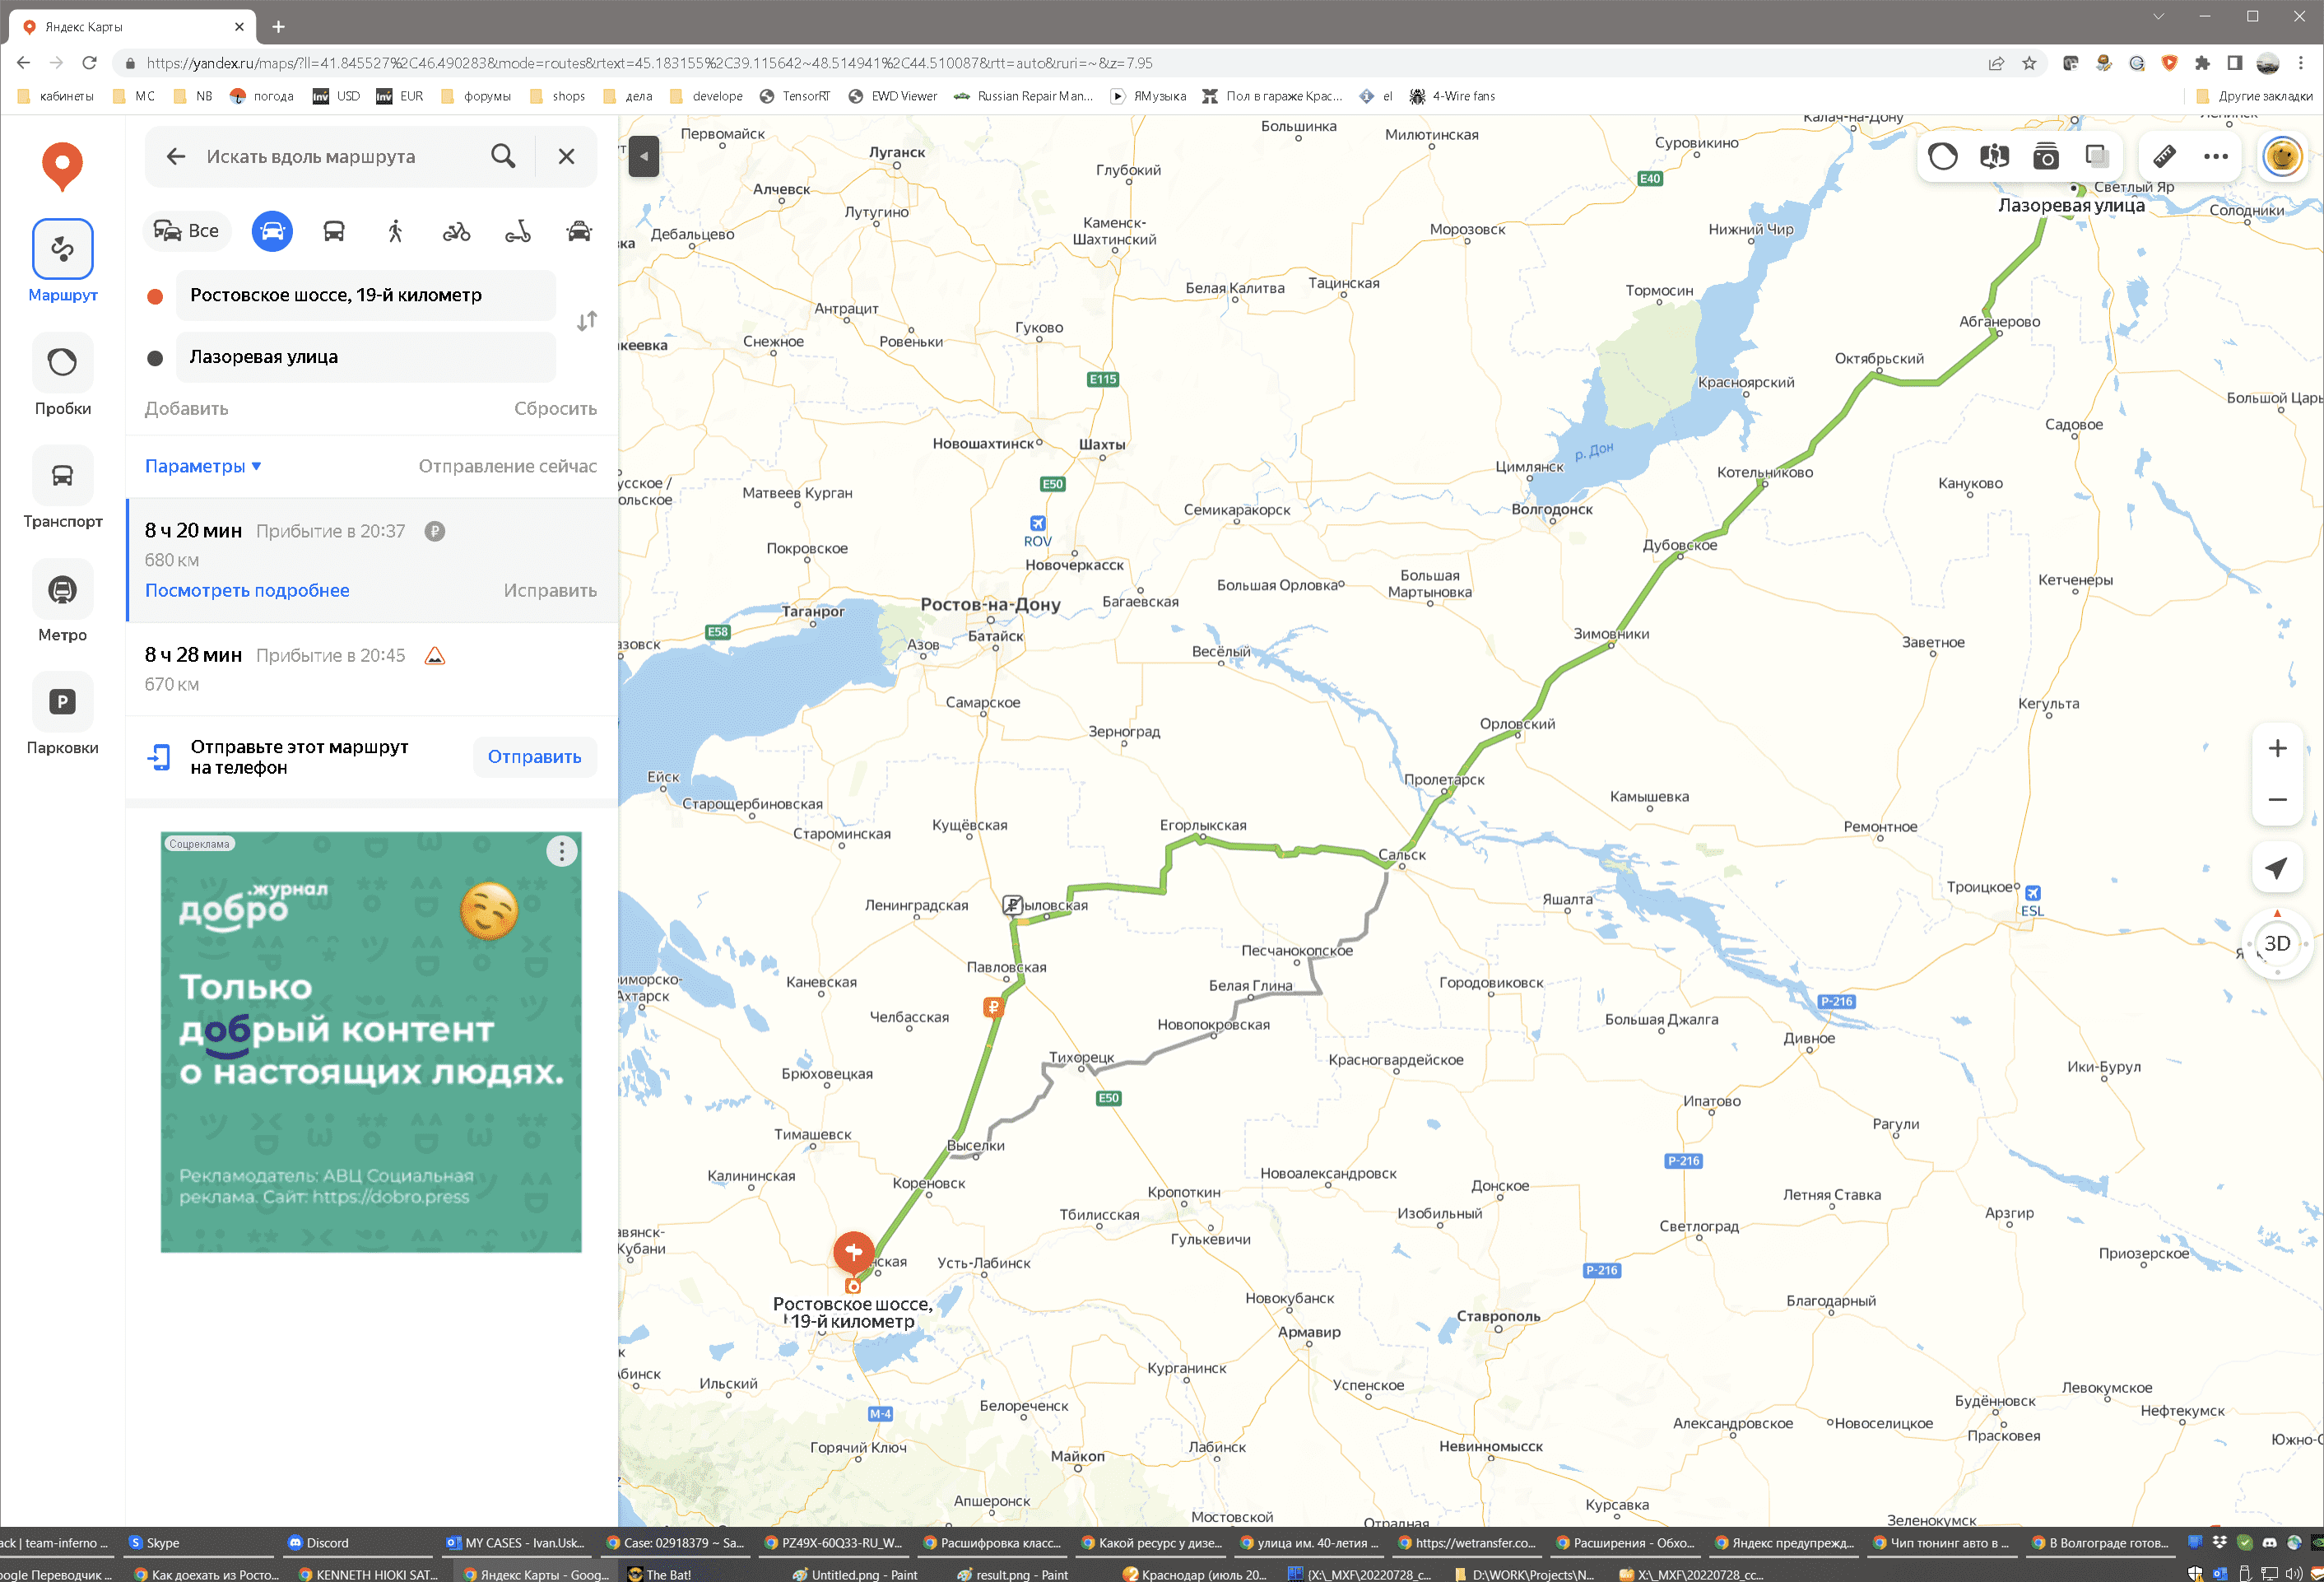2324x1582 pixels.
Task: Collapse the left side panel arrow
Action: coord(644,156)
